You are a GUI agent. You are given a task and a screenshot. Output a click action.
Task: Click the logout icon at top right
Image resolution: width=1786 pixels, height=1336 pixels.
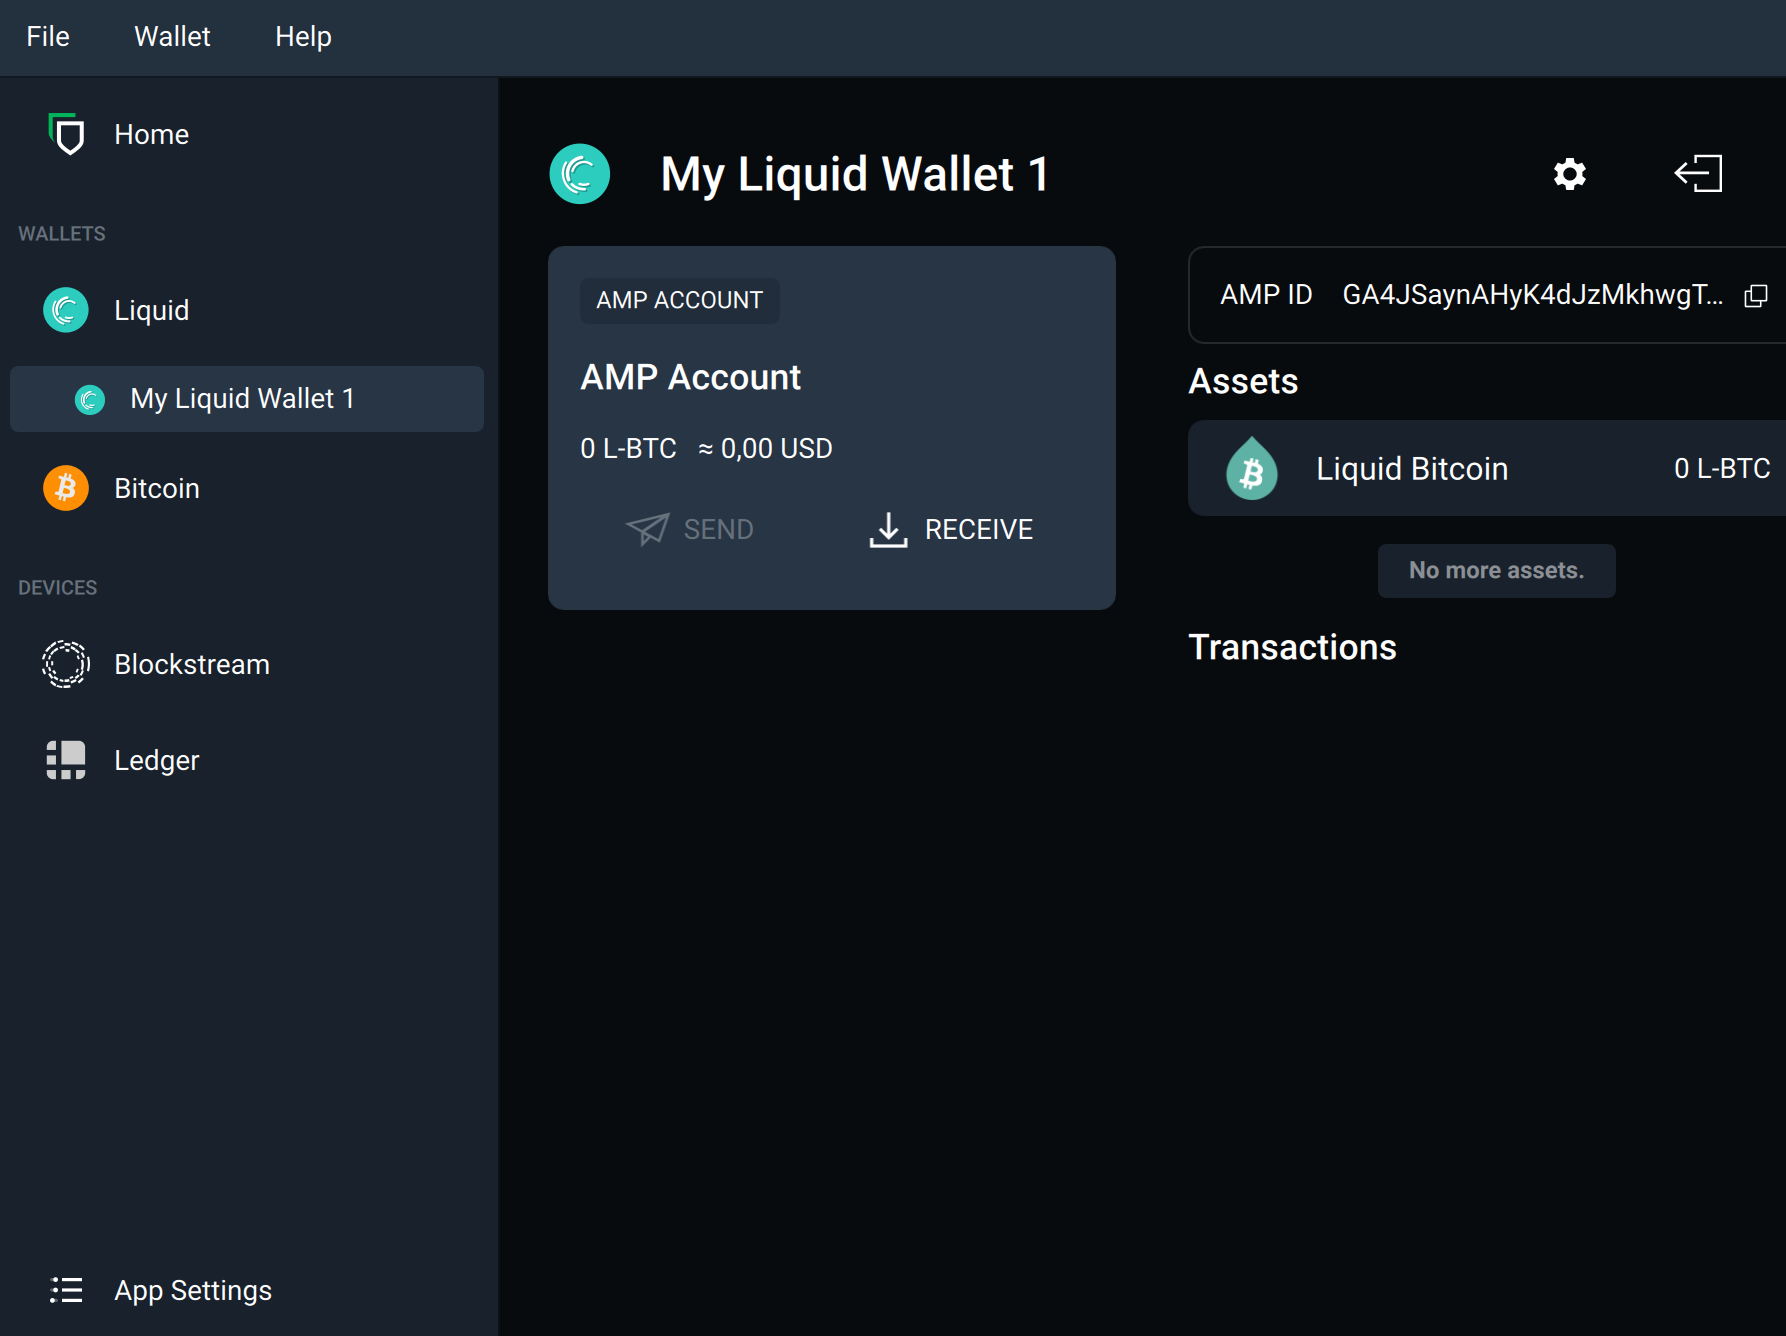[x=1699, y=174]
